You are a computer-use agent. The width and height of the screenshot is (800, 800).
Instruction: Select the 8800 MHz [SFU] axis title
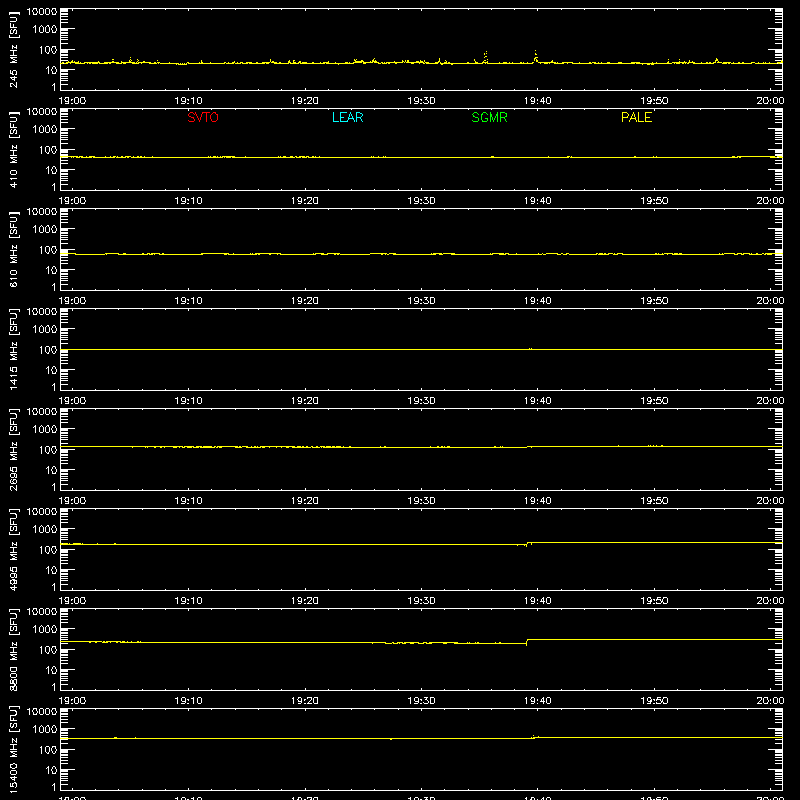point(14,649)
